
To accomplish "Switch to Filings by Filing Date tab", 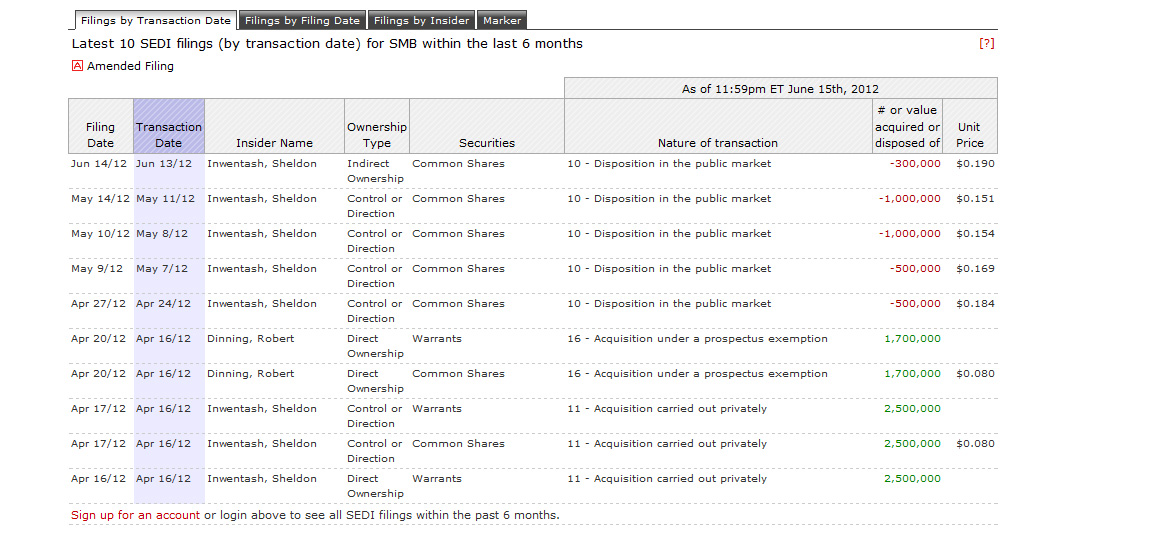I will point(302,20).
